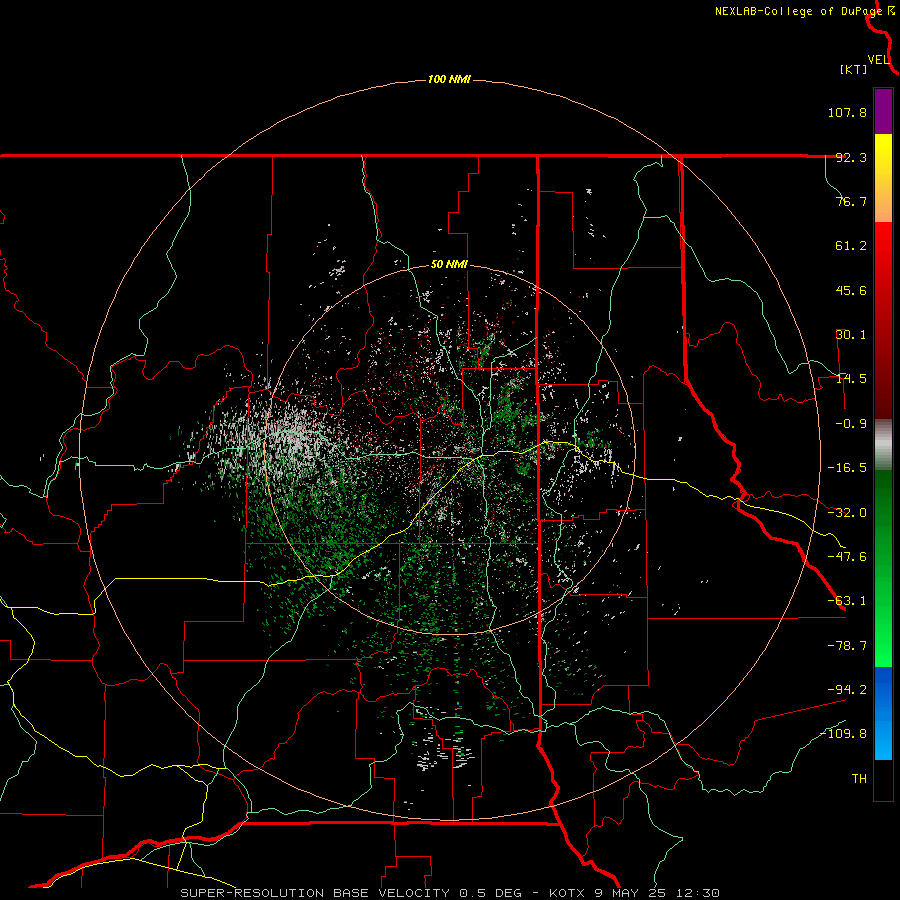The height and width of the screenshot is (900, 900).
Task: Click the NEXLAB-College of DuPage credit text
Action: coord(798,11)
